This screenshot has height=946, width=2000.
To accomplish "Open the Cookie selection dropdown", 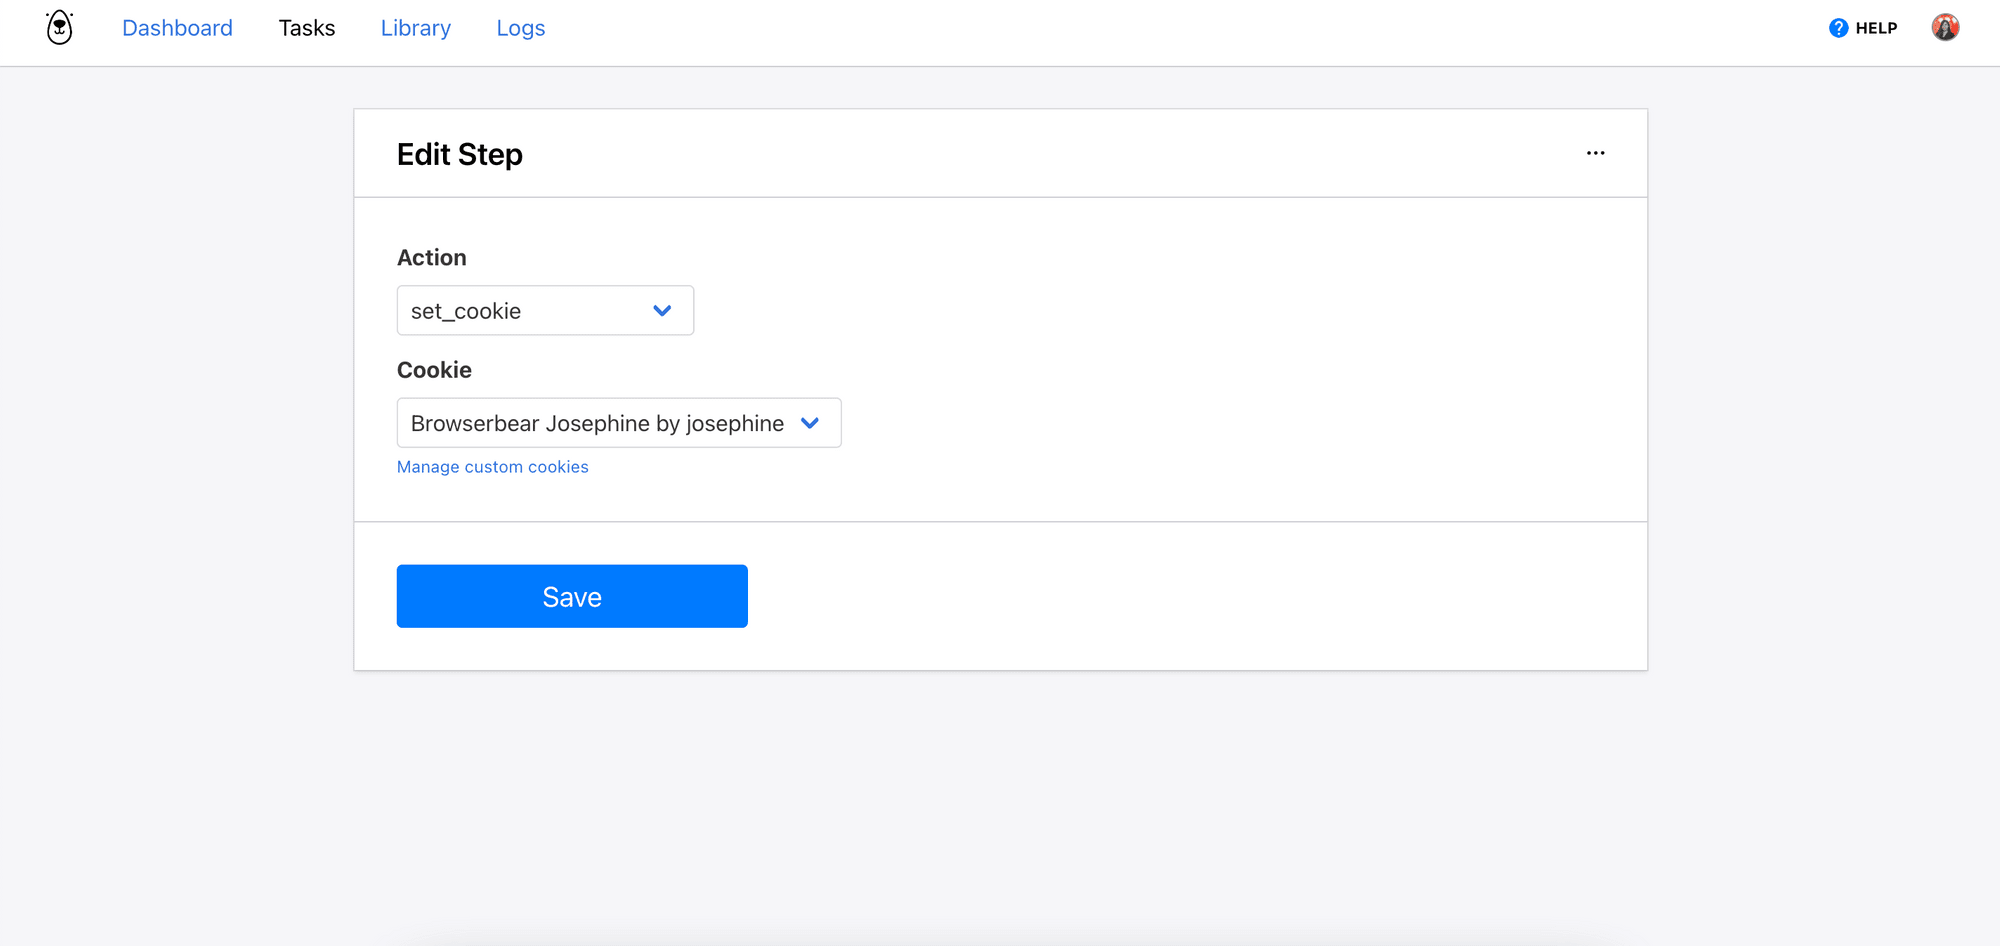I will point(618,422).
